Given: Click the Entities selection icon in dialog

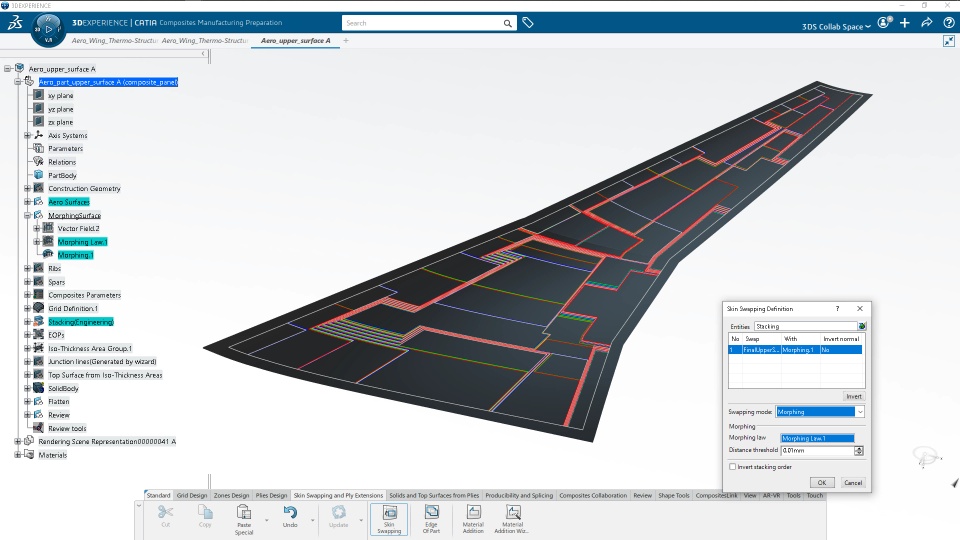Looking at the screenshot, I should click(861, 326).
